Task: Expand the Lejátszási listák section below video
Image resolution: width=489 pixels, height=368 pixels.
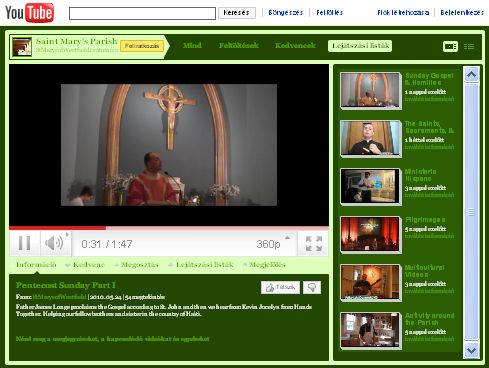Action: coord(201,265)
